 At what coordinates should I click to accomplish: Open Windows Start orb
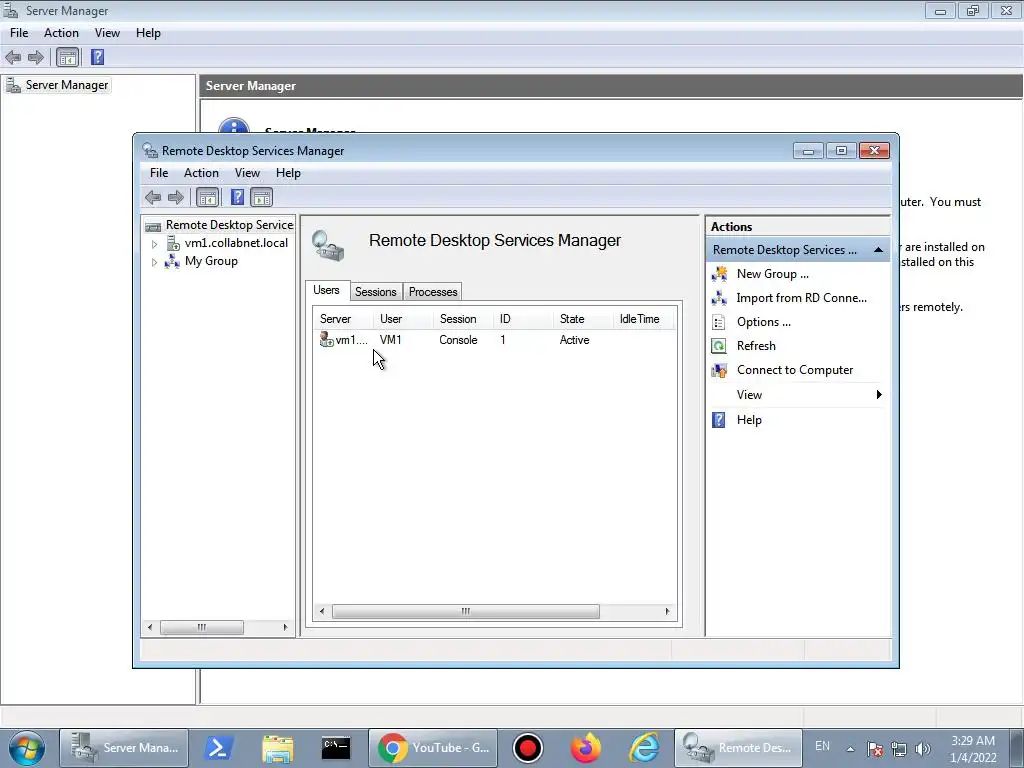pos(27,748)
